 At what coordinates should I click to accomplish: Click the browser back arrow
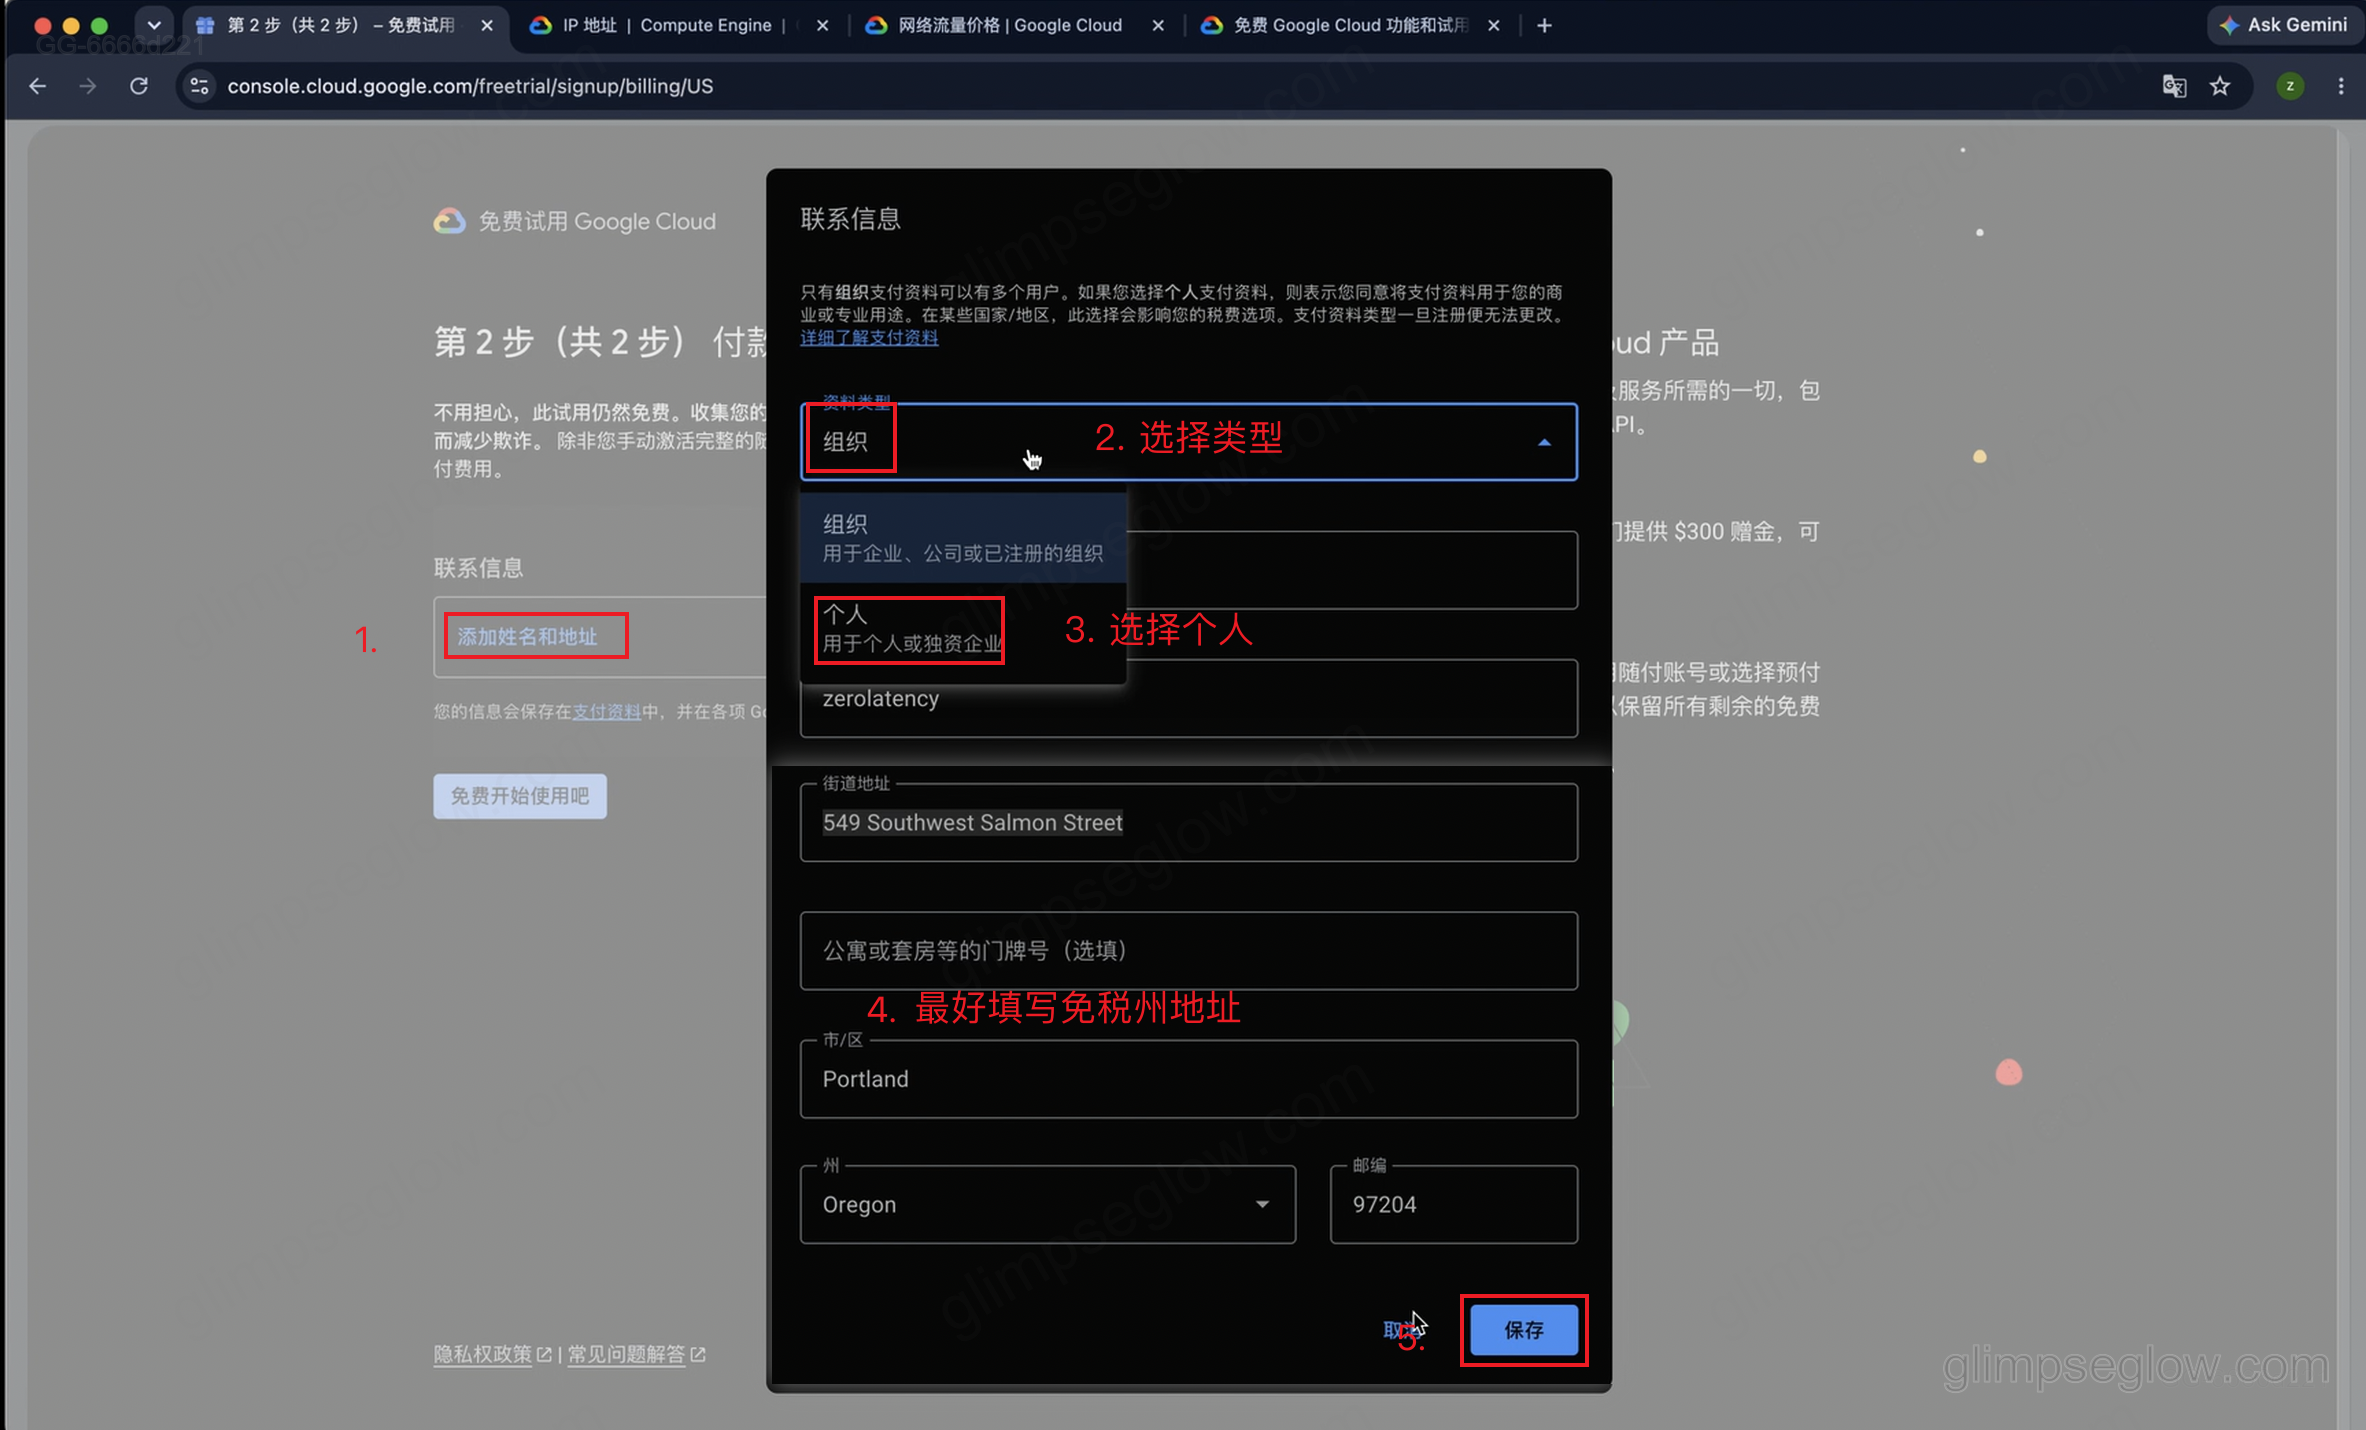(x=37, y=86)
